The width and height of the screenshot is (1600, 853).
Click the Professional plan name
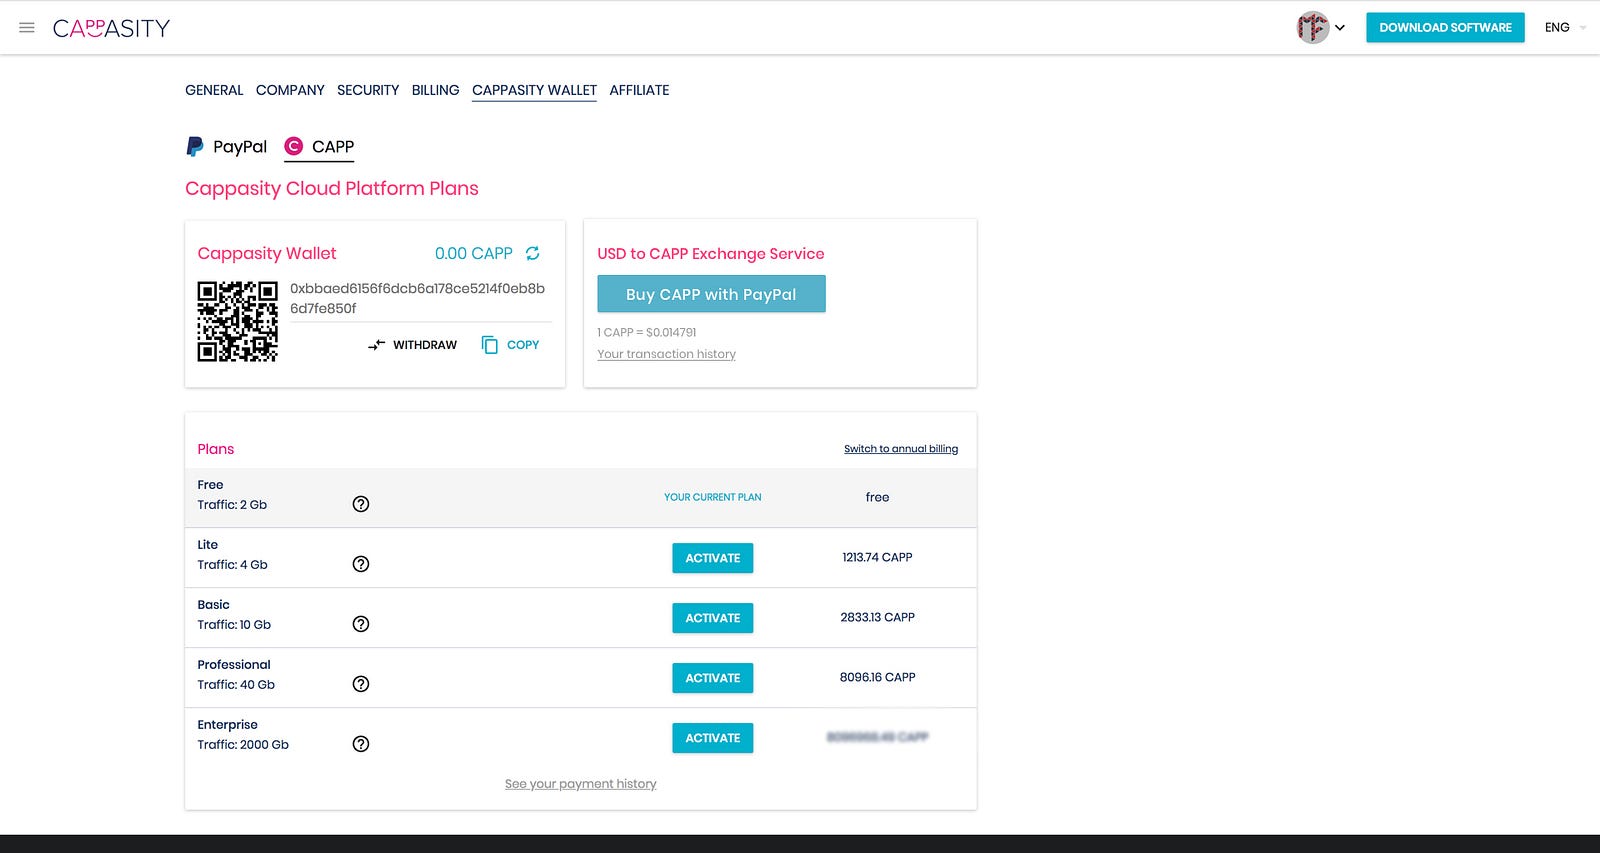click(x=234, y=665)
